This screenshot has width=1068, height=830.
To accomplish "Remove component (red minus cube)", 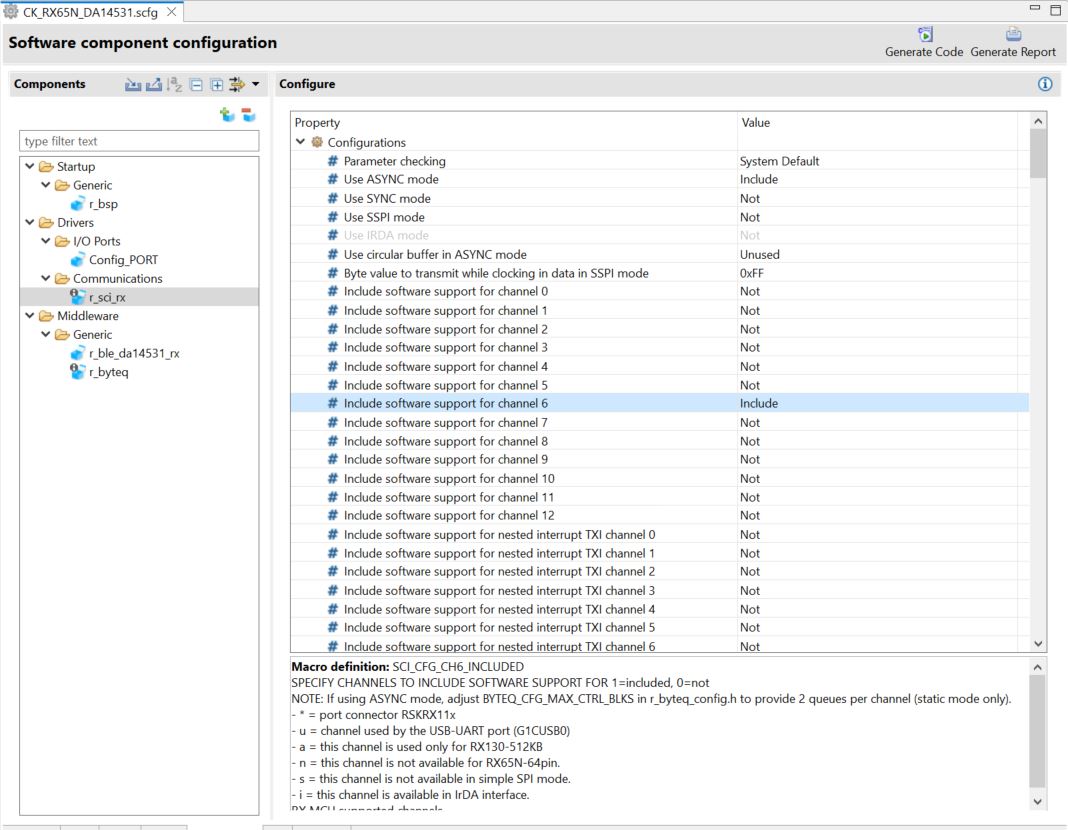I will 249,114.
